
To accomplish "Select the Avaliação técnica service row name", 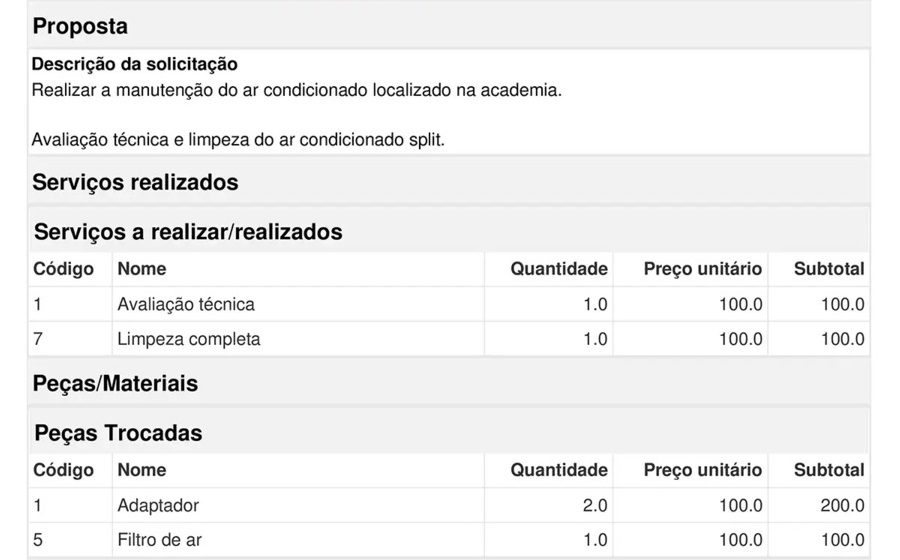I will (x=186, y=304).
